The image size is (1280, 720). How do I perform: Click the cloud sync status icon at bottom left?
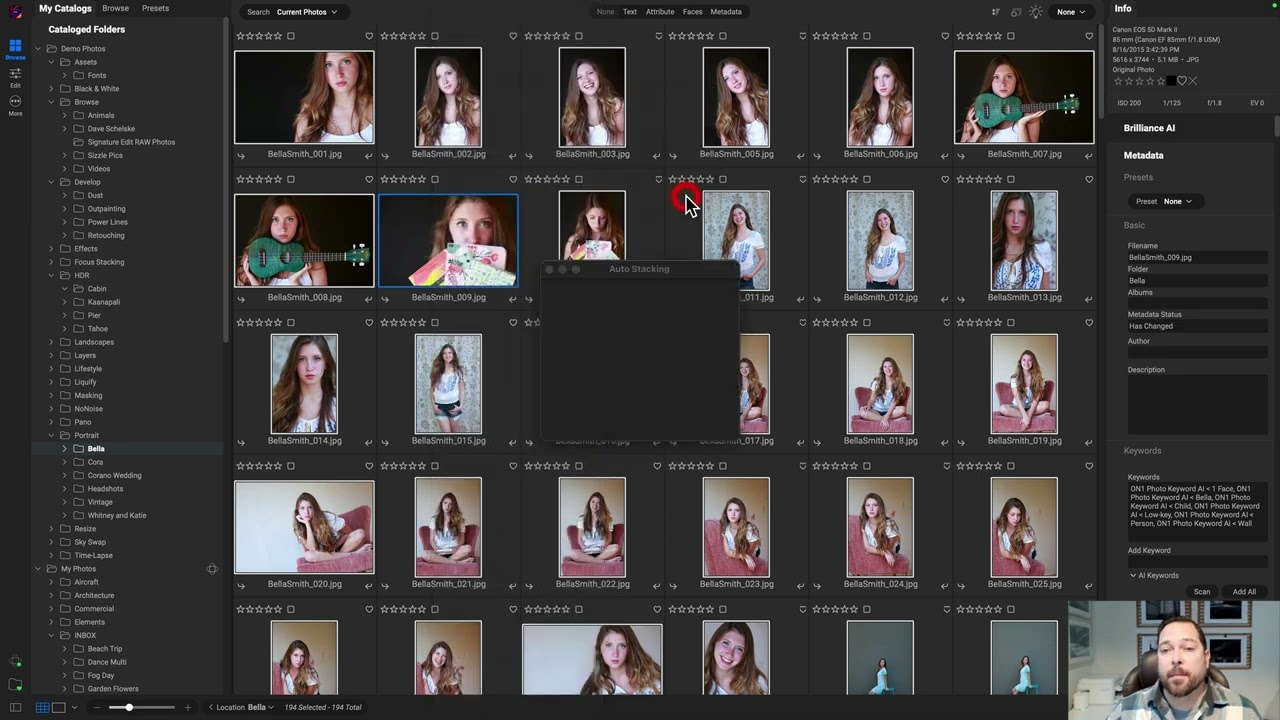15,662
